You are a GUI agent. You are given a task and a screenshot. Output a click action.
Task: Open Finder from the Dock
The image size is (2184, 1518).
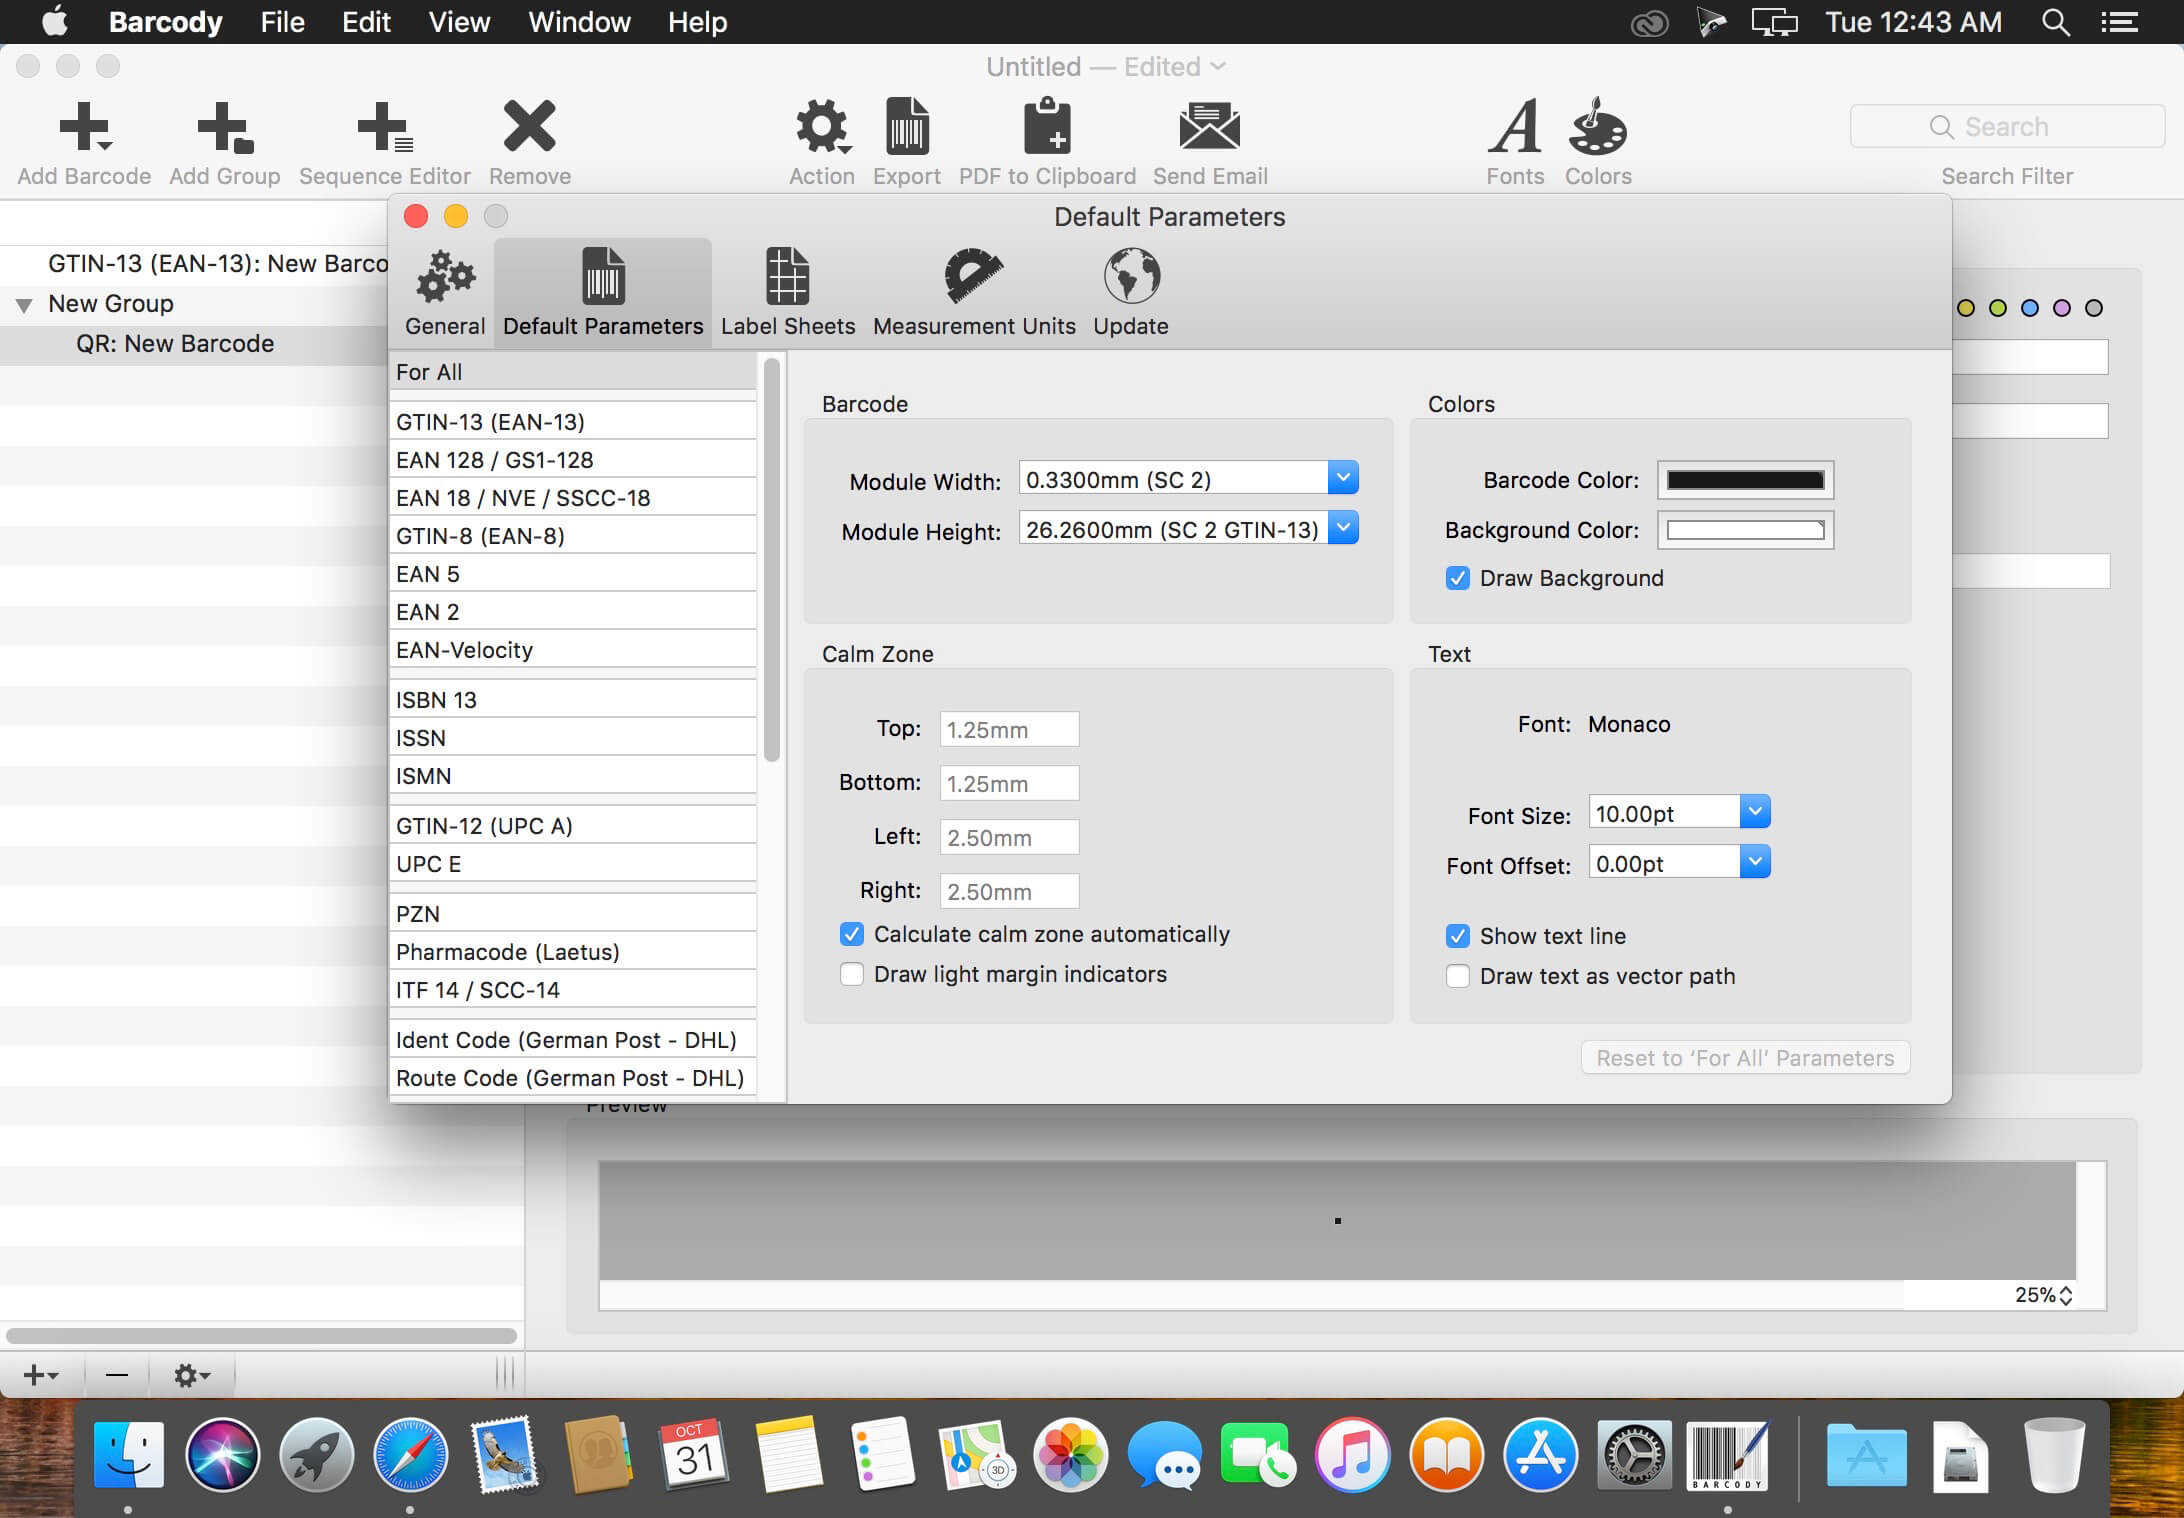(x=129, y=1454)
